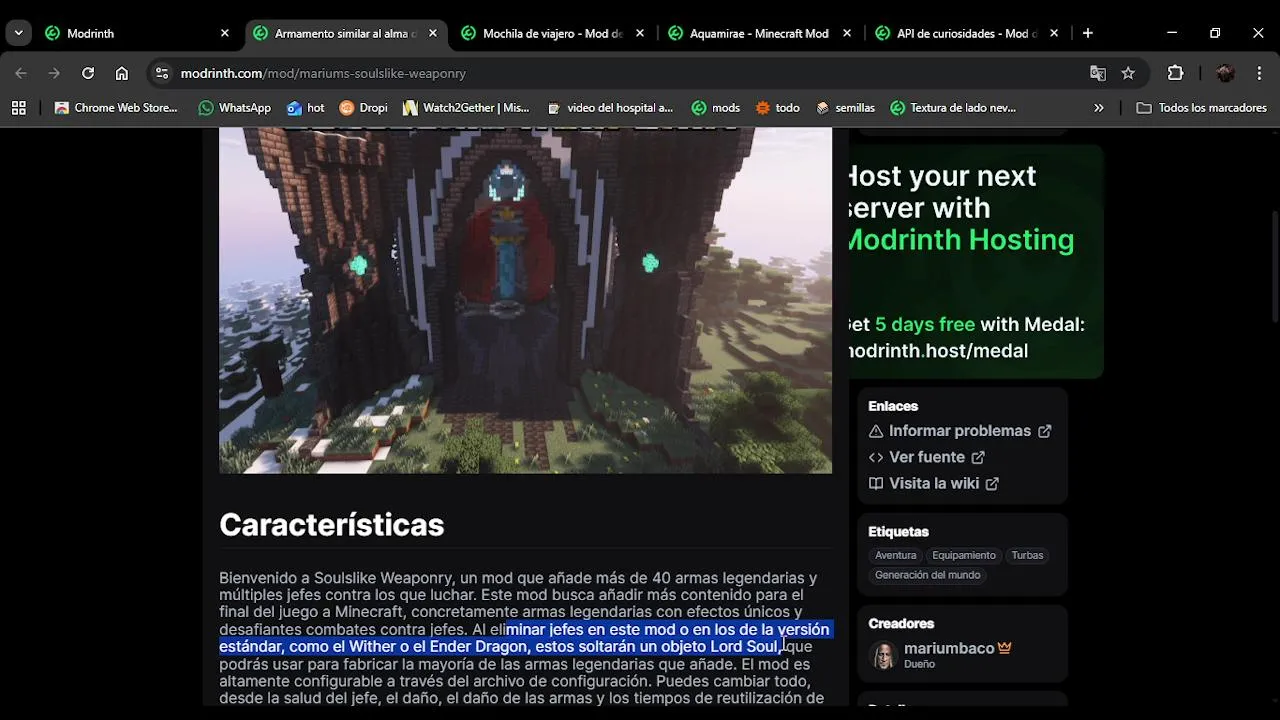Viewport: 1280px width, 720px height.
Task: Select the Aventura tag
Action: (895, 555)
